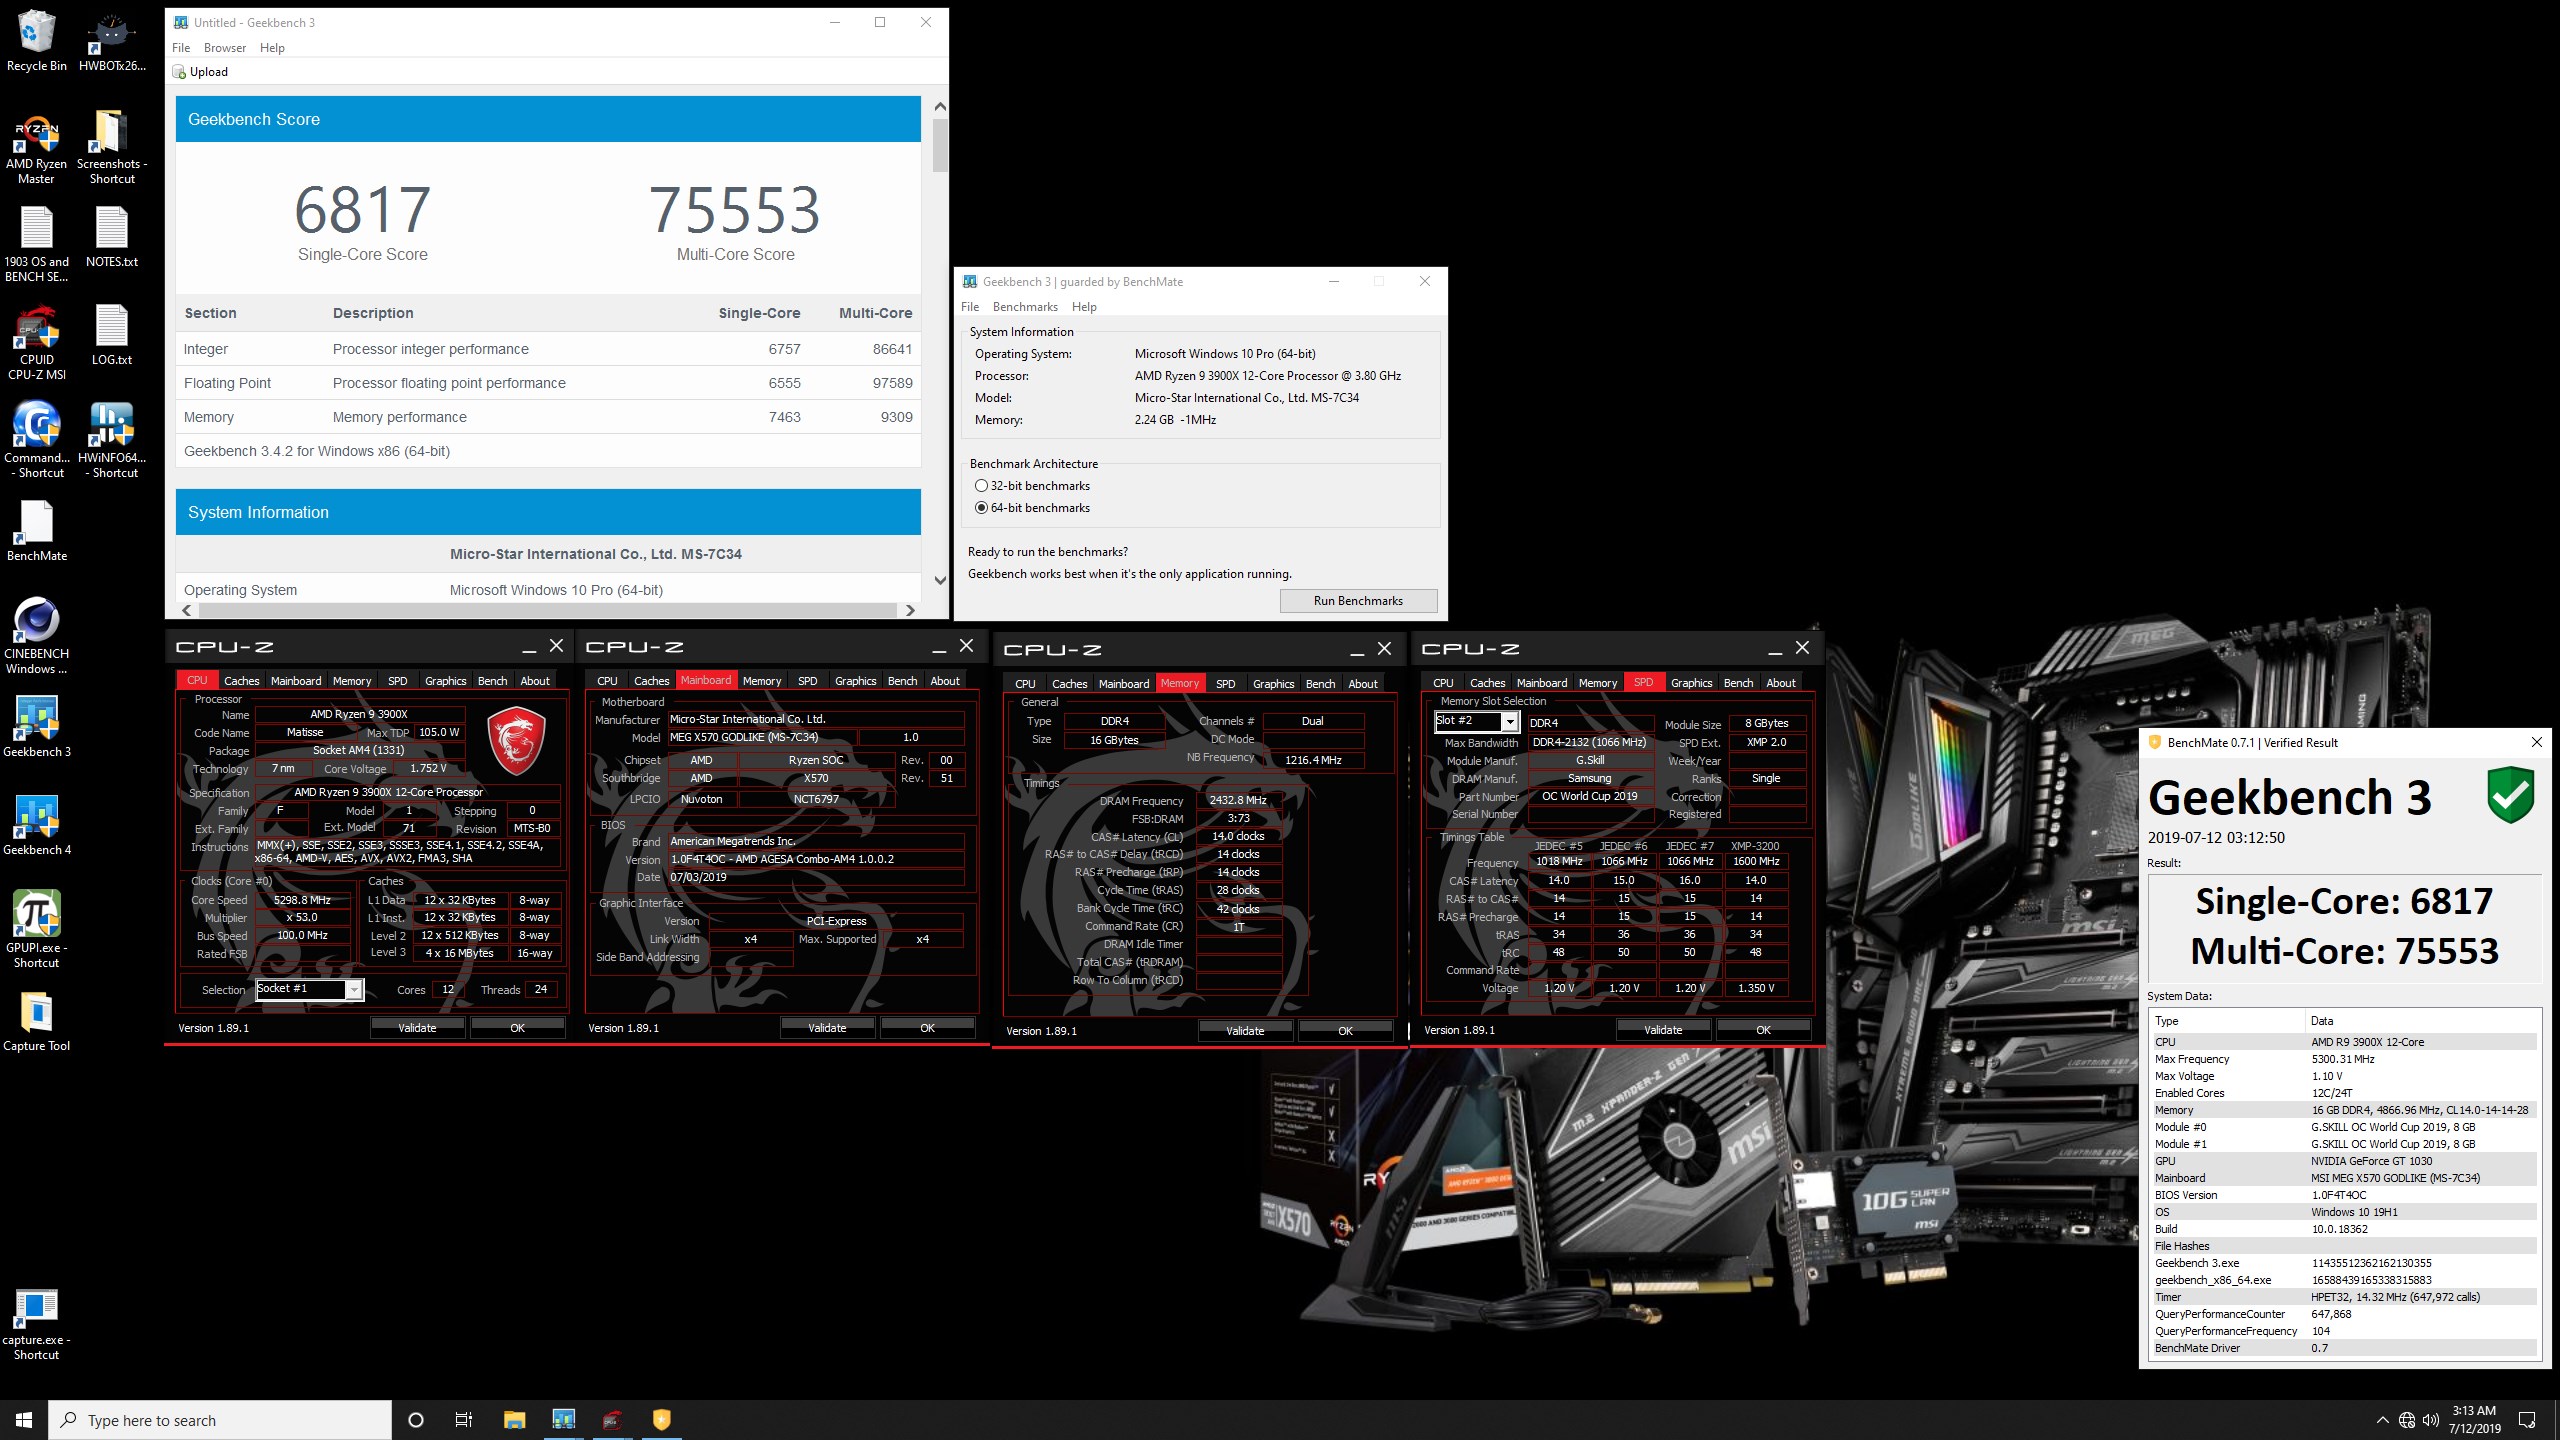Open the File menu in Geekbench results window
2560x1440 pixels.
click(181, 48)
